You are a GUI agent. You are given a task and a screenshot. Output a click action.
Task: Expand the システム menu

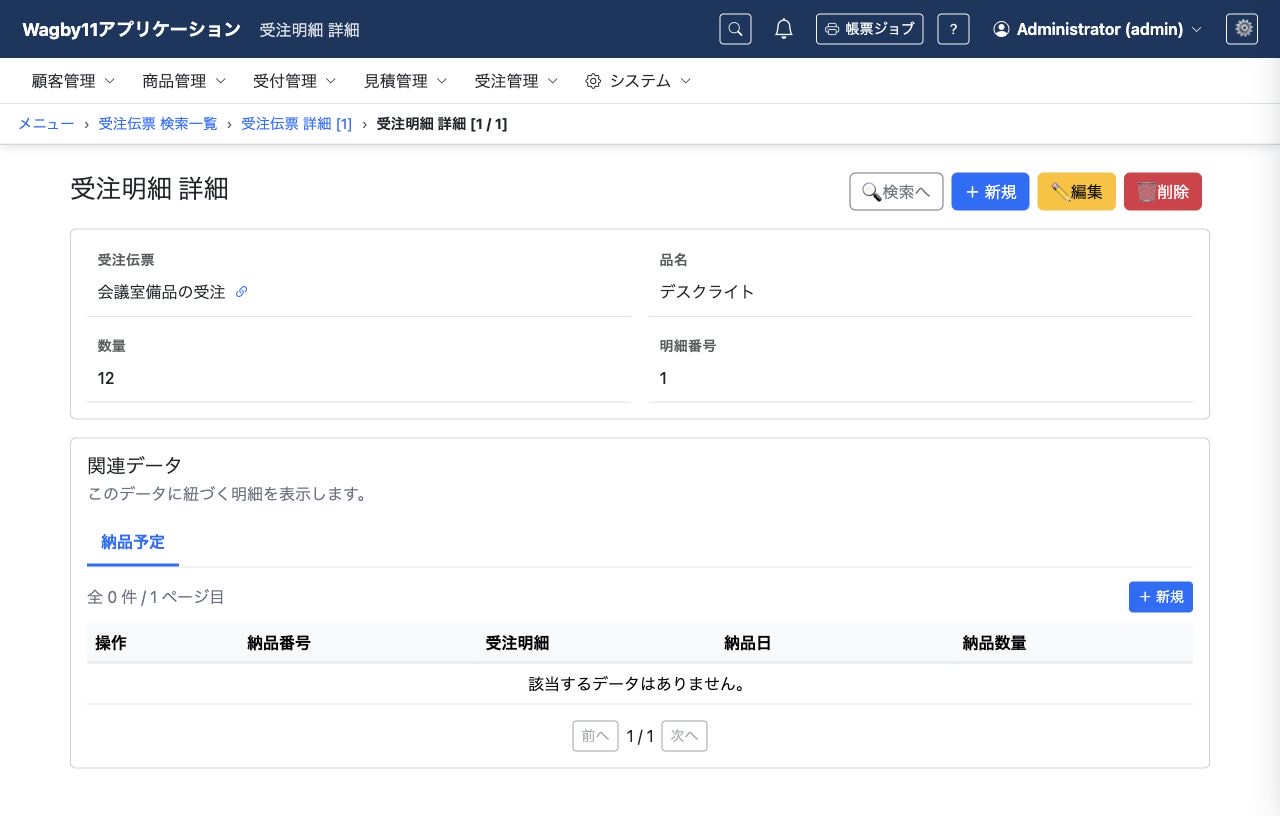(638, 81)
